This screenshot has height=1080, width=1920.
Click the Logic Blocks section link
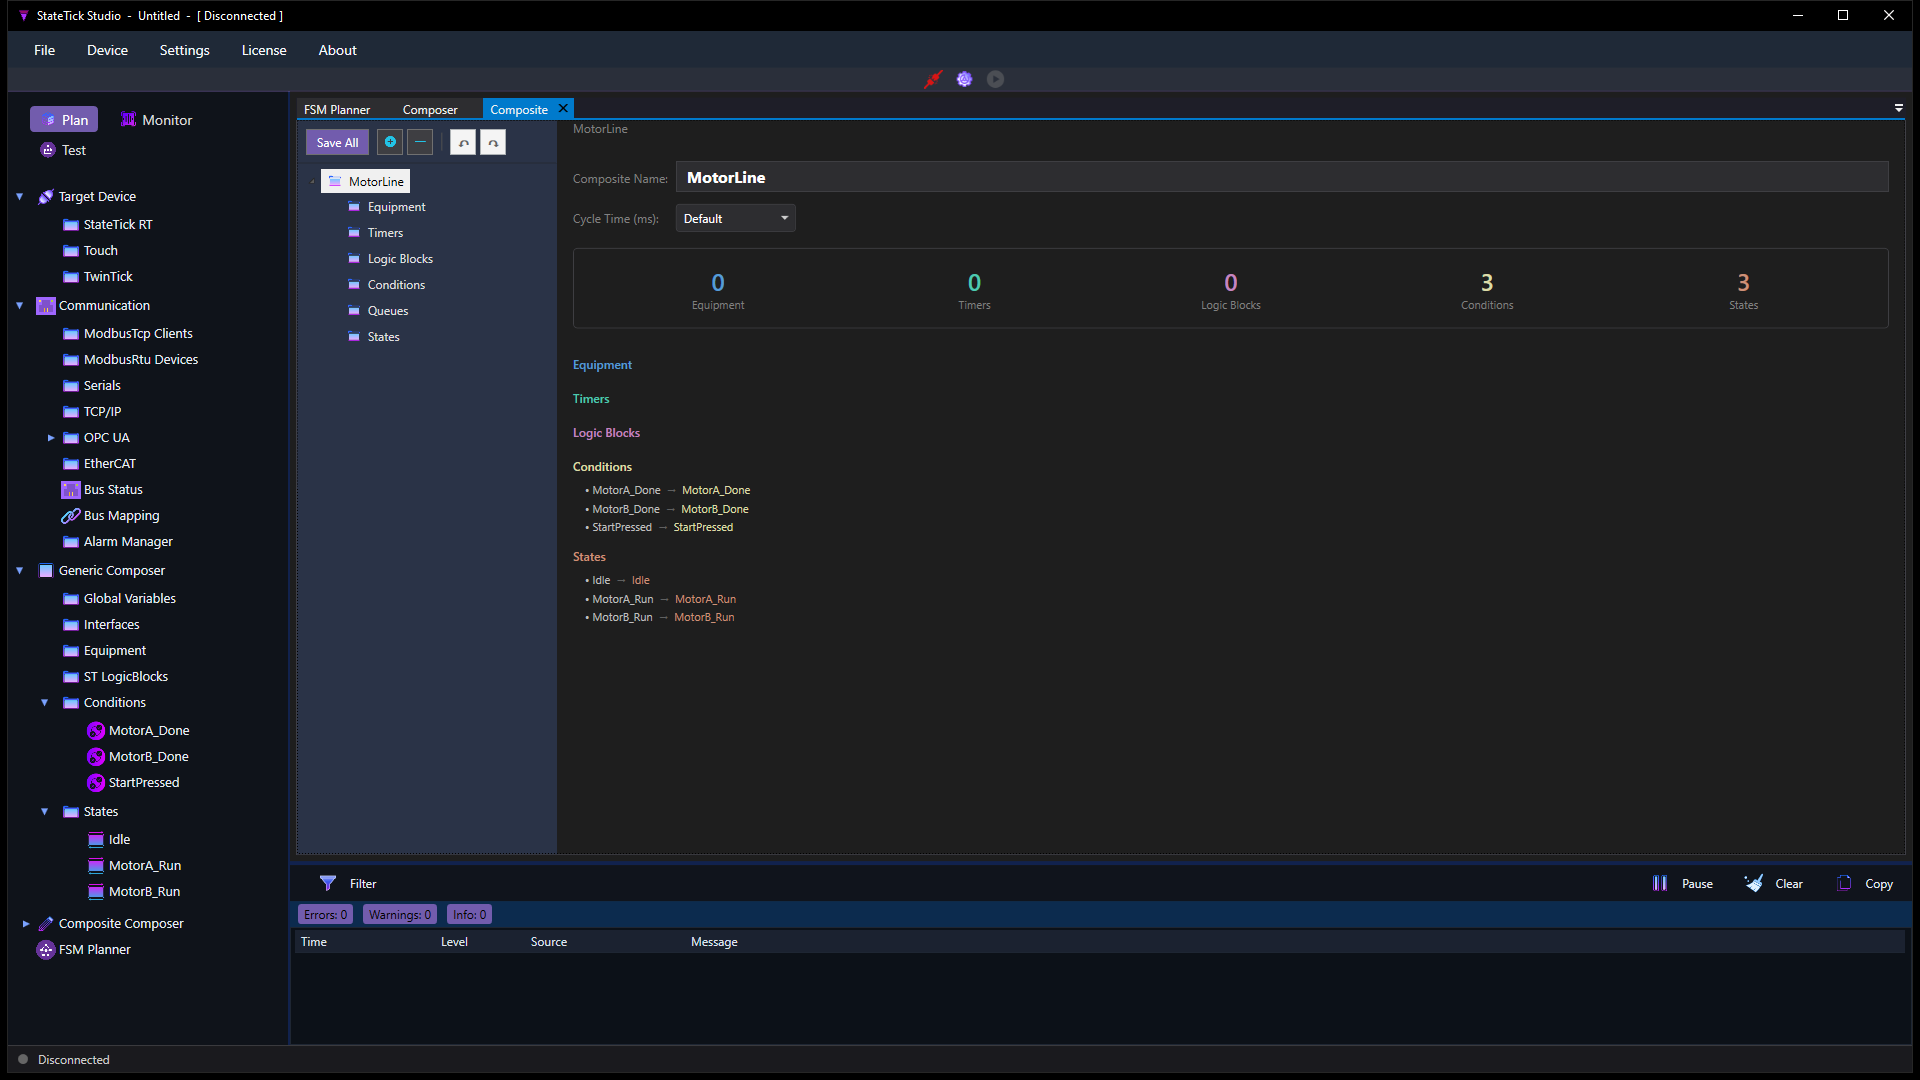(x=606, y=433)
